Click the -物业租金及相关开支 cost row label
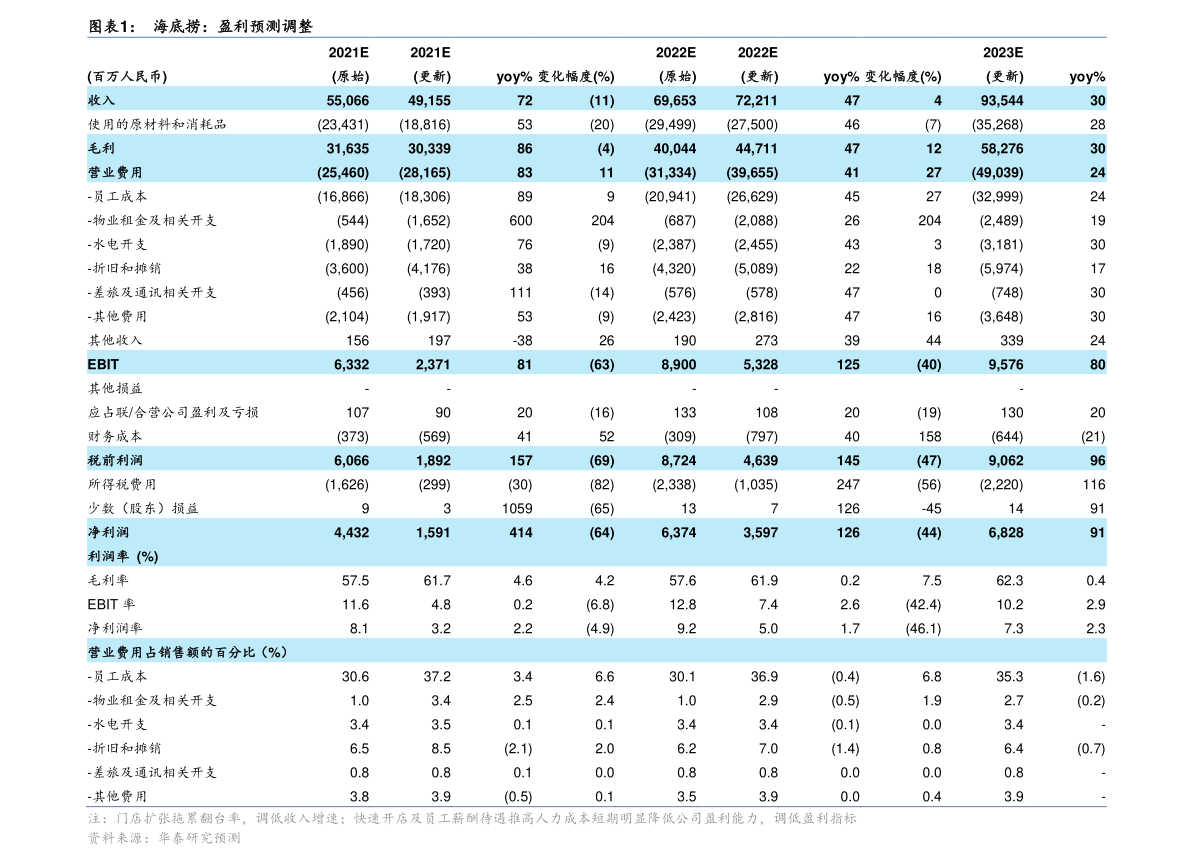Viewport: 1191px width, 865px height. (152, 220)
